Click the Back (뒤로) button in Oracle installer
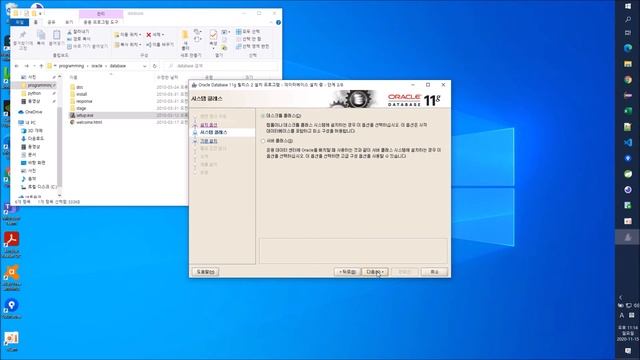This screenshot has height=360, width=640. [x=347, y=272]
